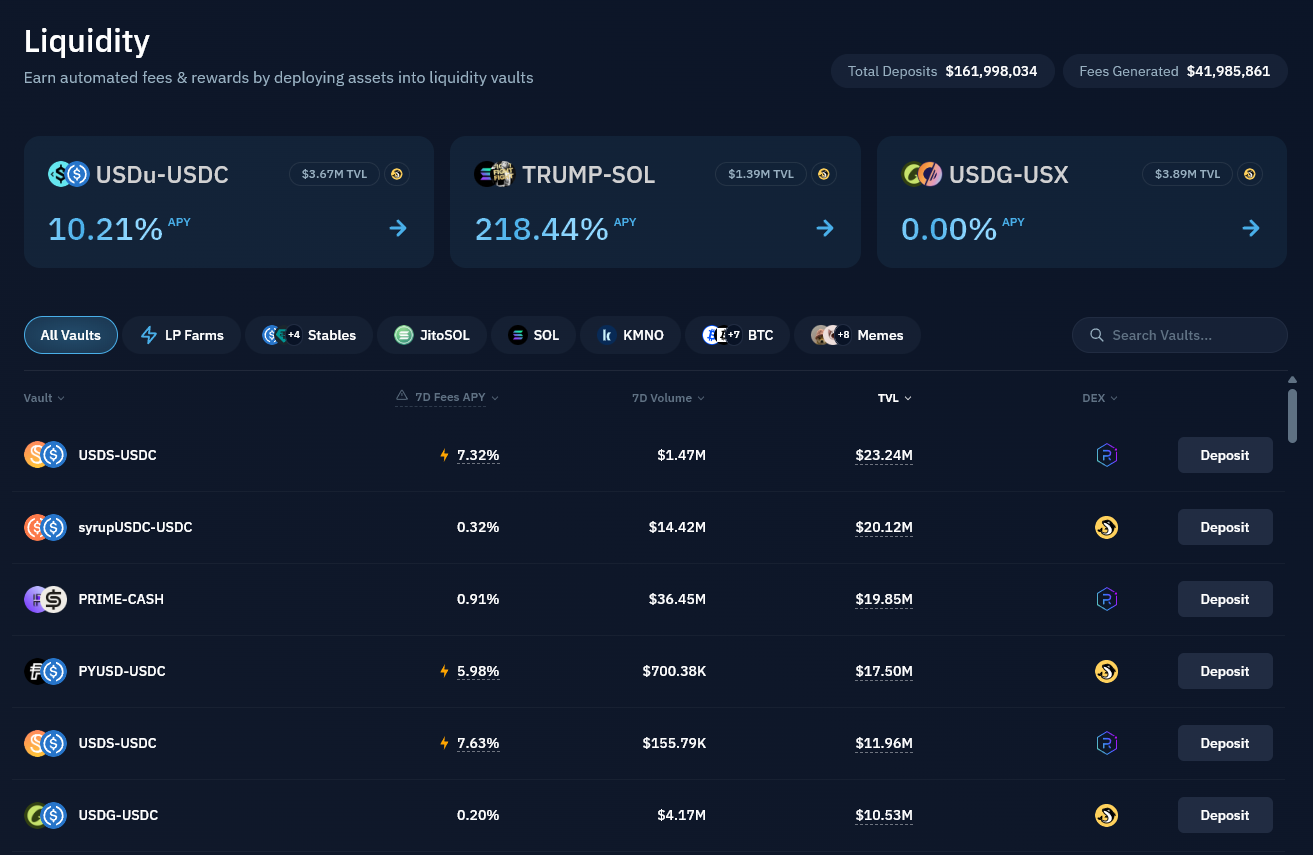Click the lightning boost icon beside 5.98%
The image size is (1313, 855).
point(445,671)
